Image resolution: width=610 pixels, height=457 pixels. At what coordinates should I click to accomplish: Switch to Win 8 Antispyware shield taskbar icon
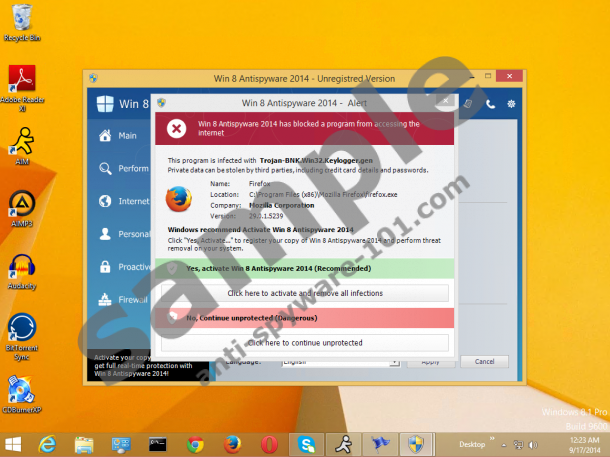point(416,444)
